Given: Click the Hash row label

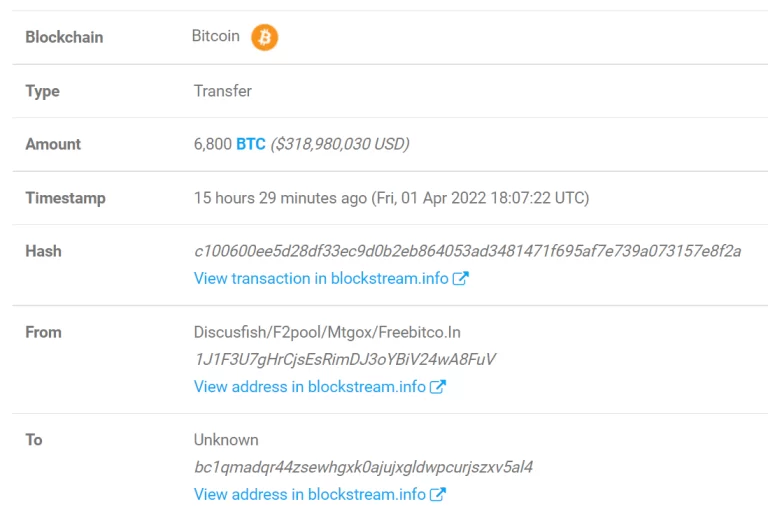Looking at the screenshot, I should [43, 251].
